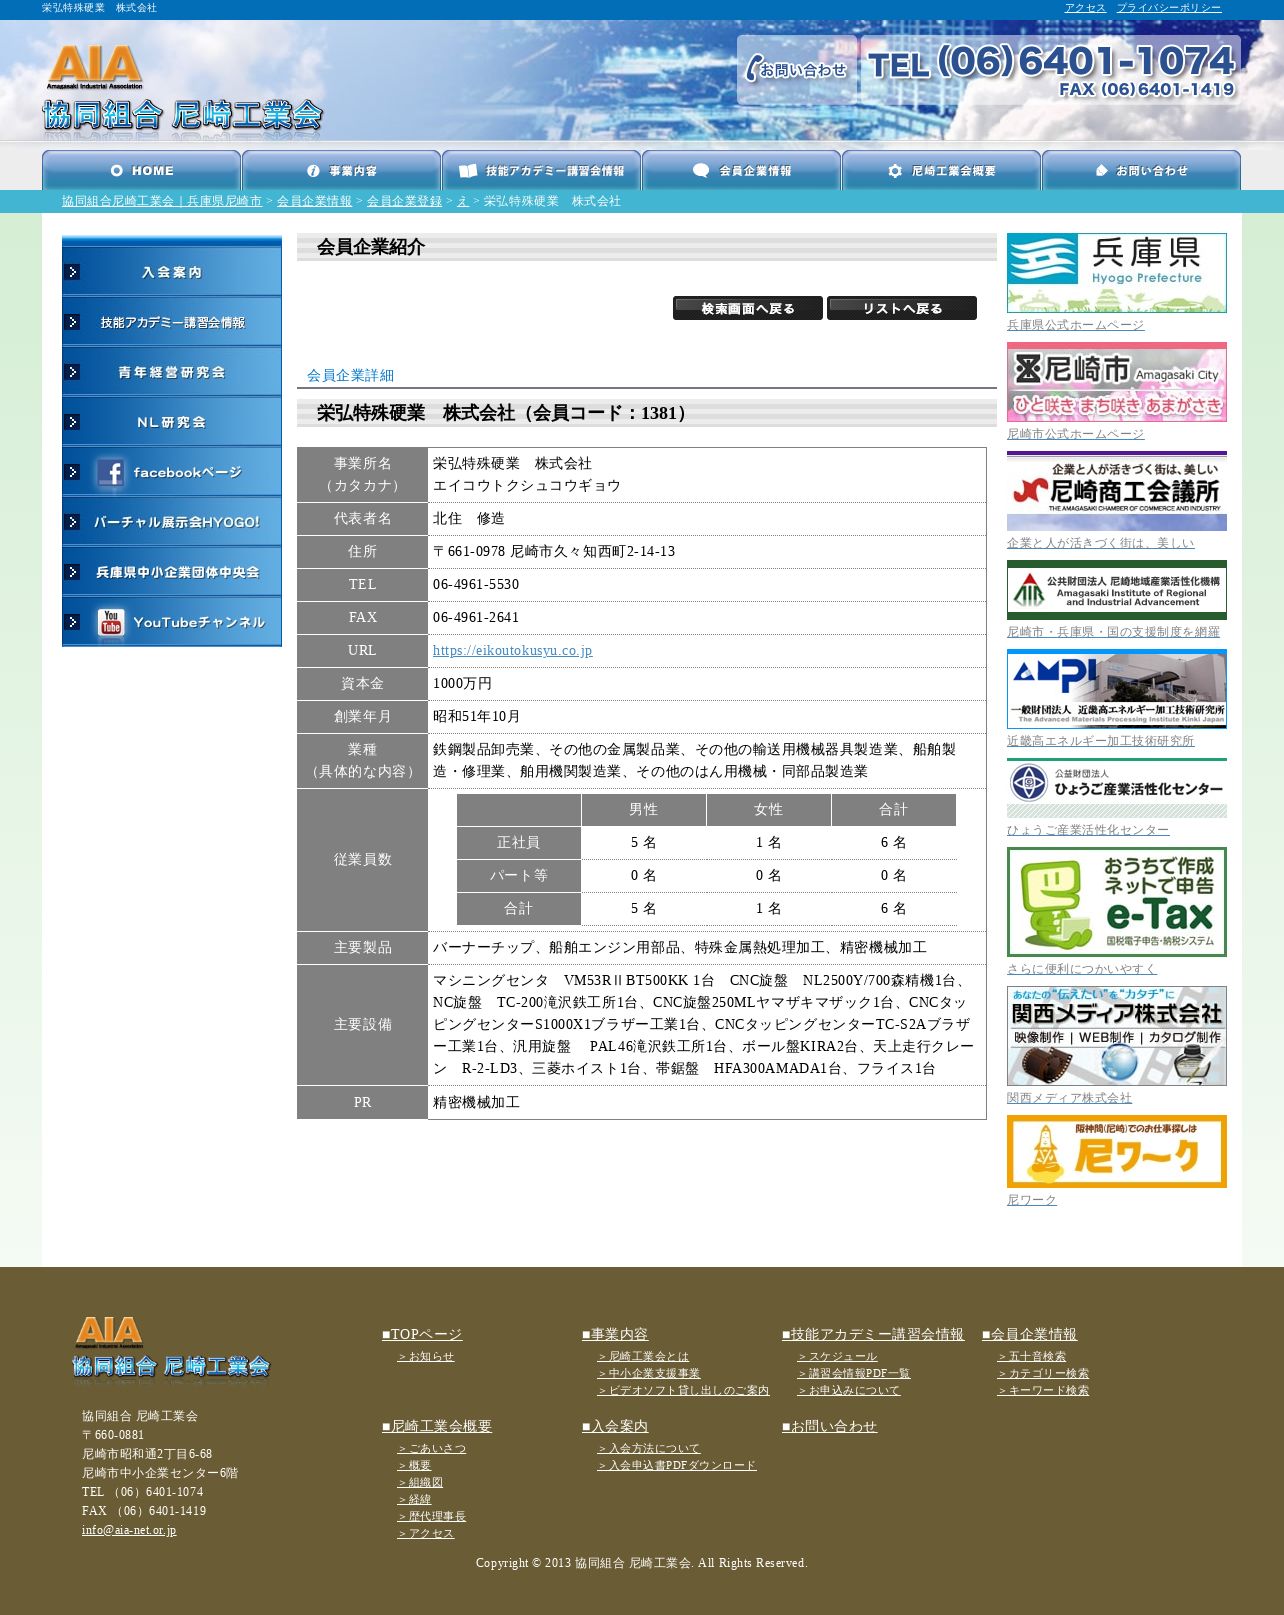The image size is (1284, 1615).
Task: Click footer ■TOPページ link
Action: [x=422, y=1335]
